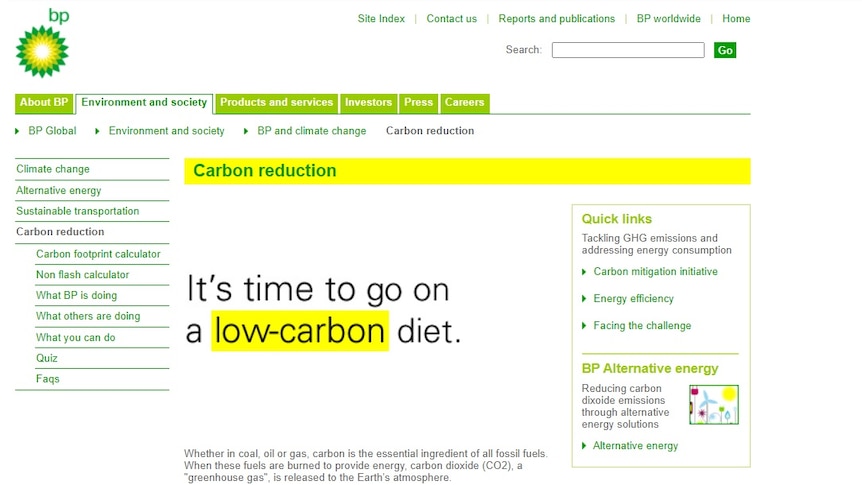Screen dimensions: 862x485
Task: Open the Faqs sidebar link
Action: click(48, 379)
